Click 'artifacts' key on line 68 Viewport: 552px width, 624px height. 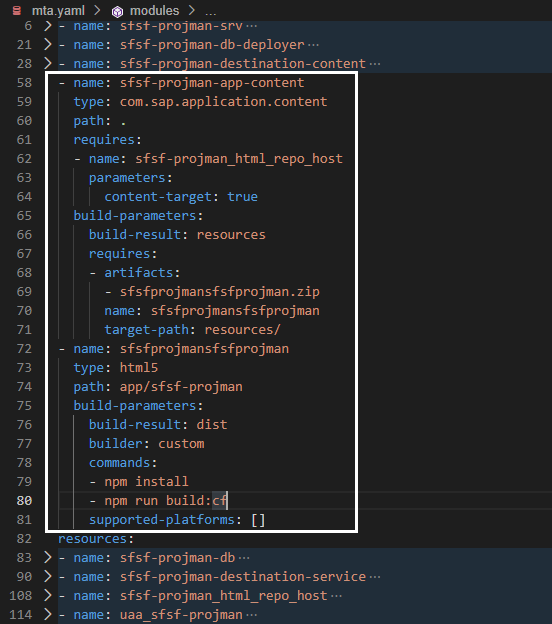click(138, 273)
